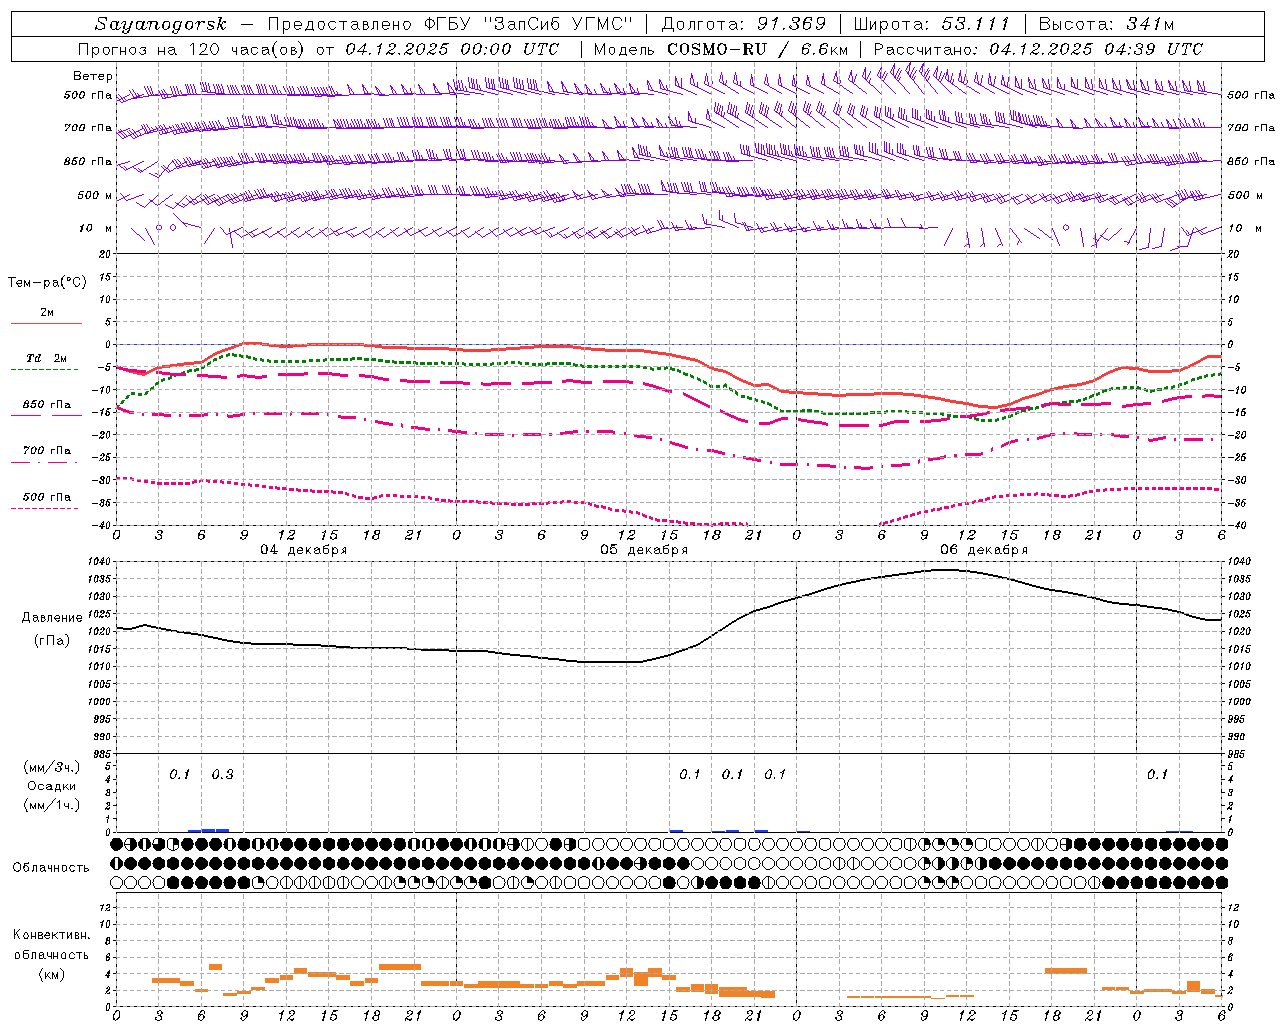Screen dimensions: 1280x1024
Task: Click the "05 декабря" date label
Action: pos(644,550)
